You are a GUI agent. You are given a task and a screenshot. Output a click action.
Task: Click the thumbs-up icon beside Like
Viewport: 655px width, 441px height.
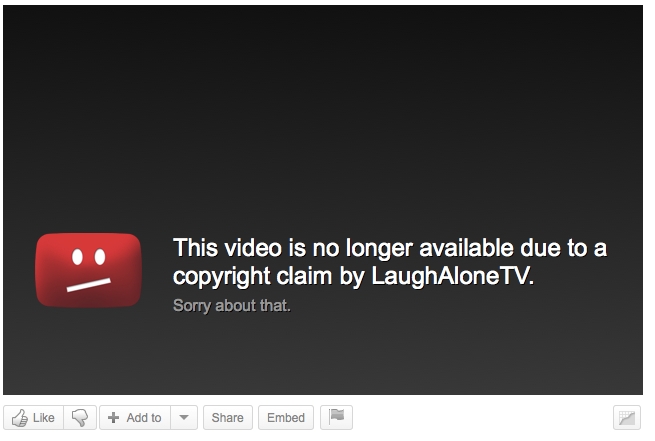(20, 418)
